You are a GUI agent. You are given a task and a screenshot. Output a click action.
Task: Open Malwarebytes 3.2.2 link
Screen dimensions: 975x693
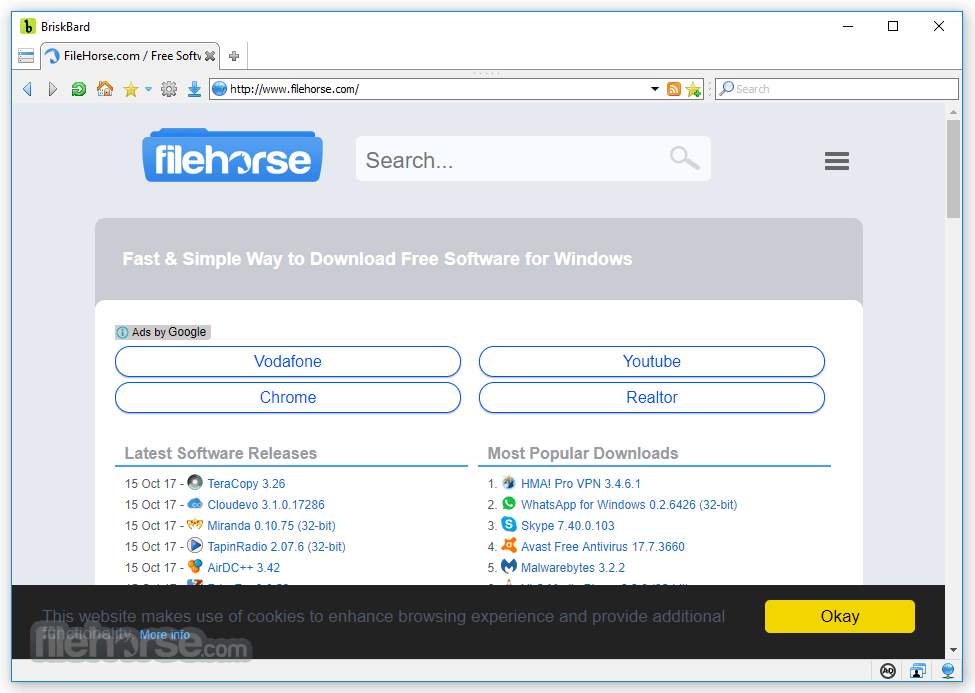(573, 568)
